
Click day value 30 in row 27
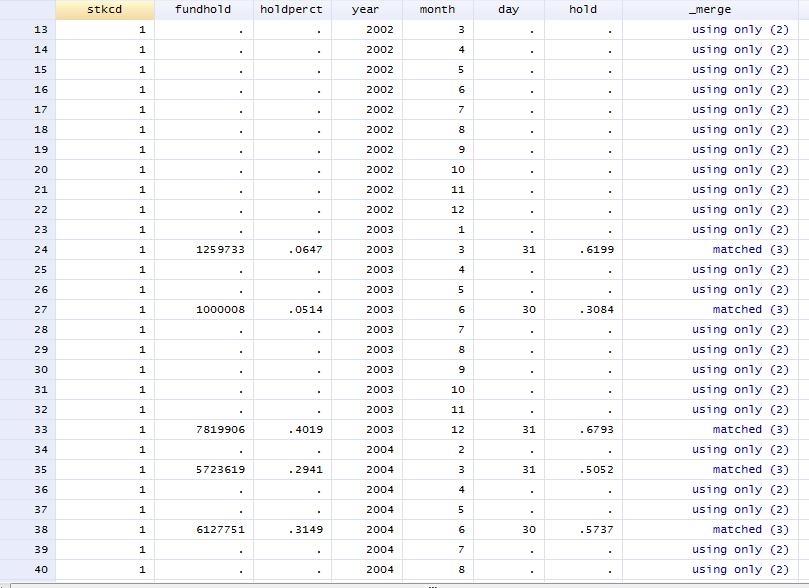[x=529, y=310]
